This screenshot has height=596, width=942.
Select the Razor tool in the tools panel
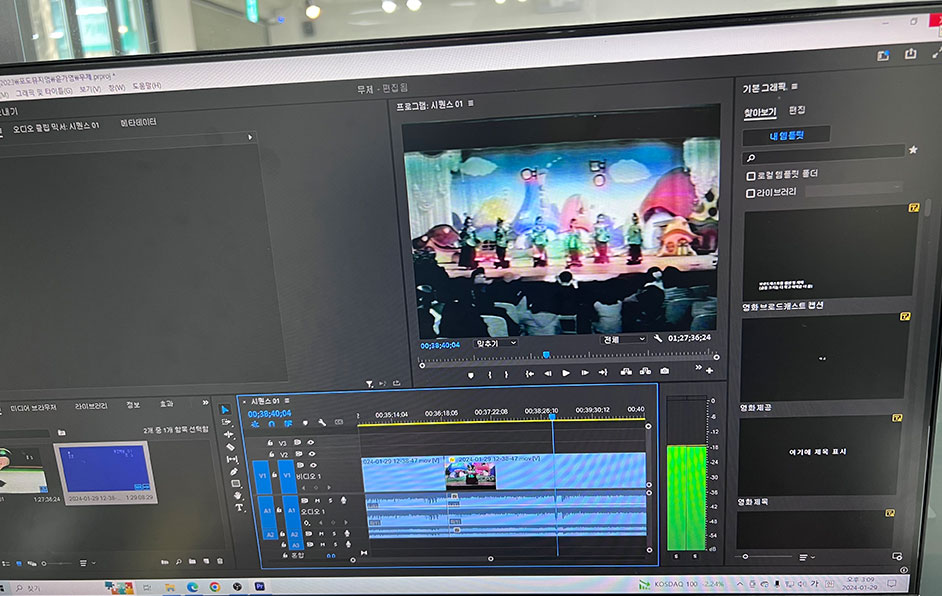click(x=231, y=447)
